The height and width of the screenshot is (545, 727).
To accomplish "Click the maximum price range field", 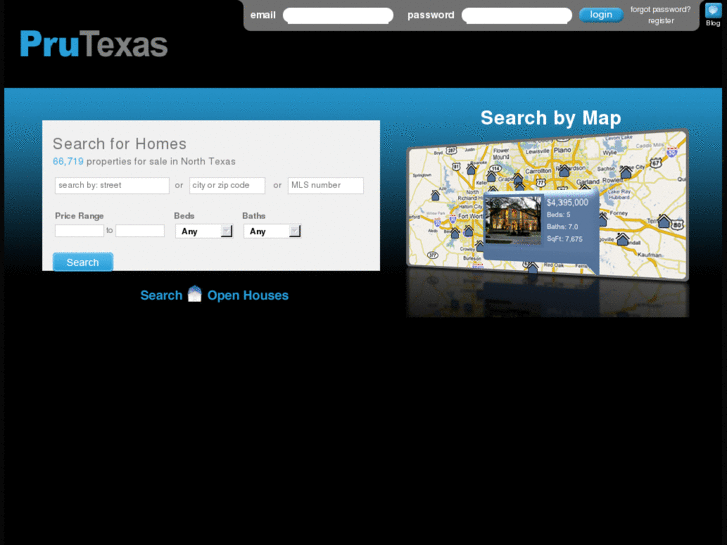I will pyautogui.click(x=140, y=231).
